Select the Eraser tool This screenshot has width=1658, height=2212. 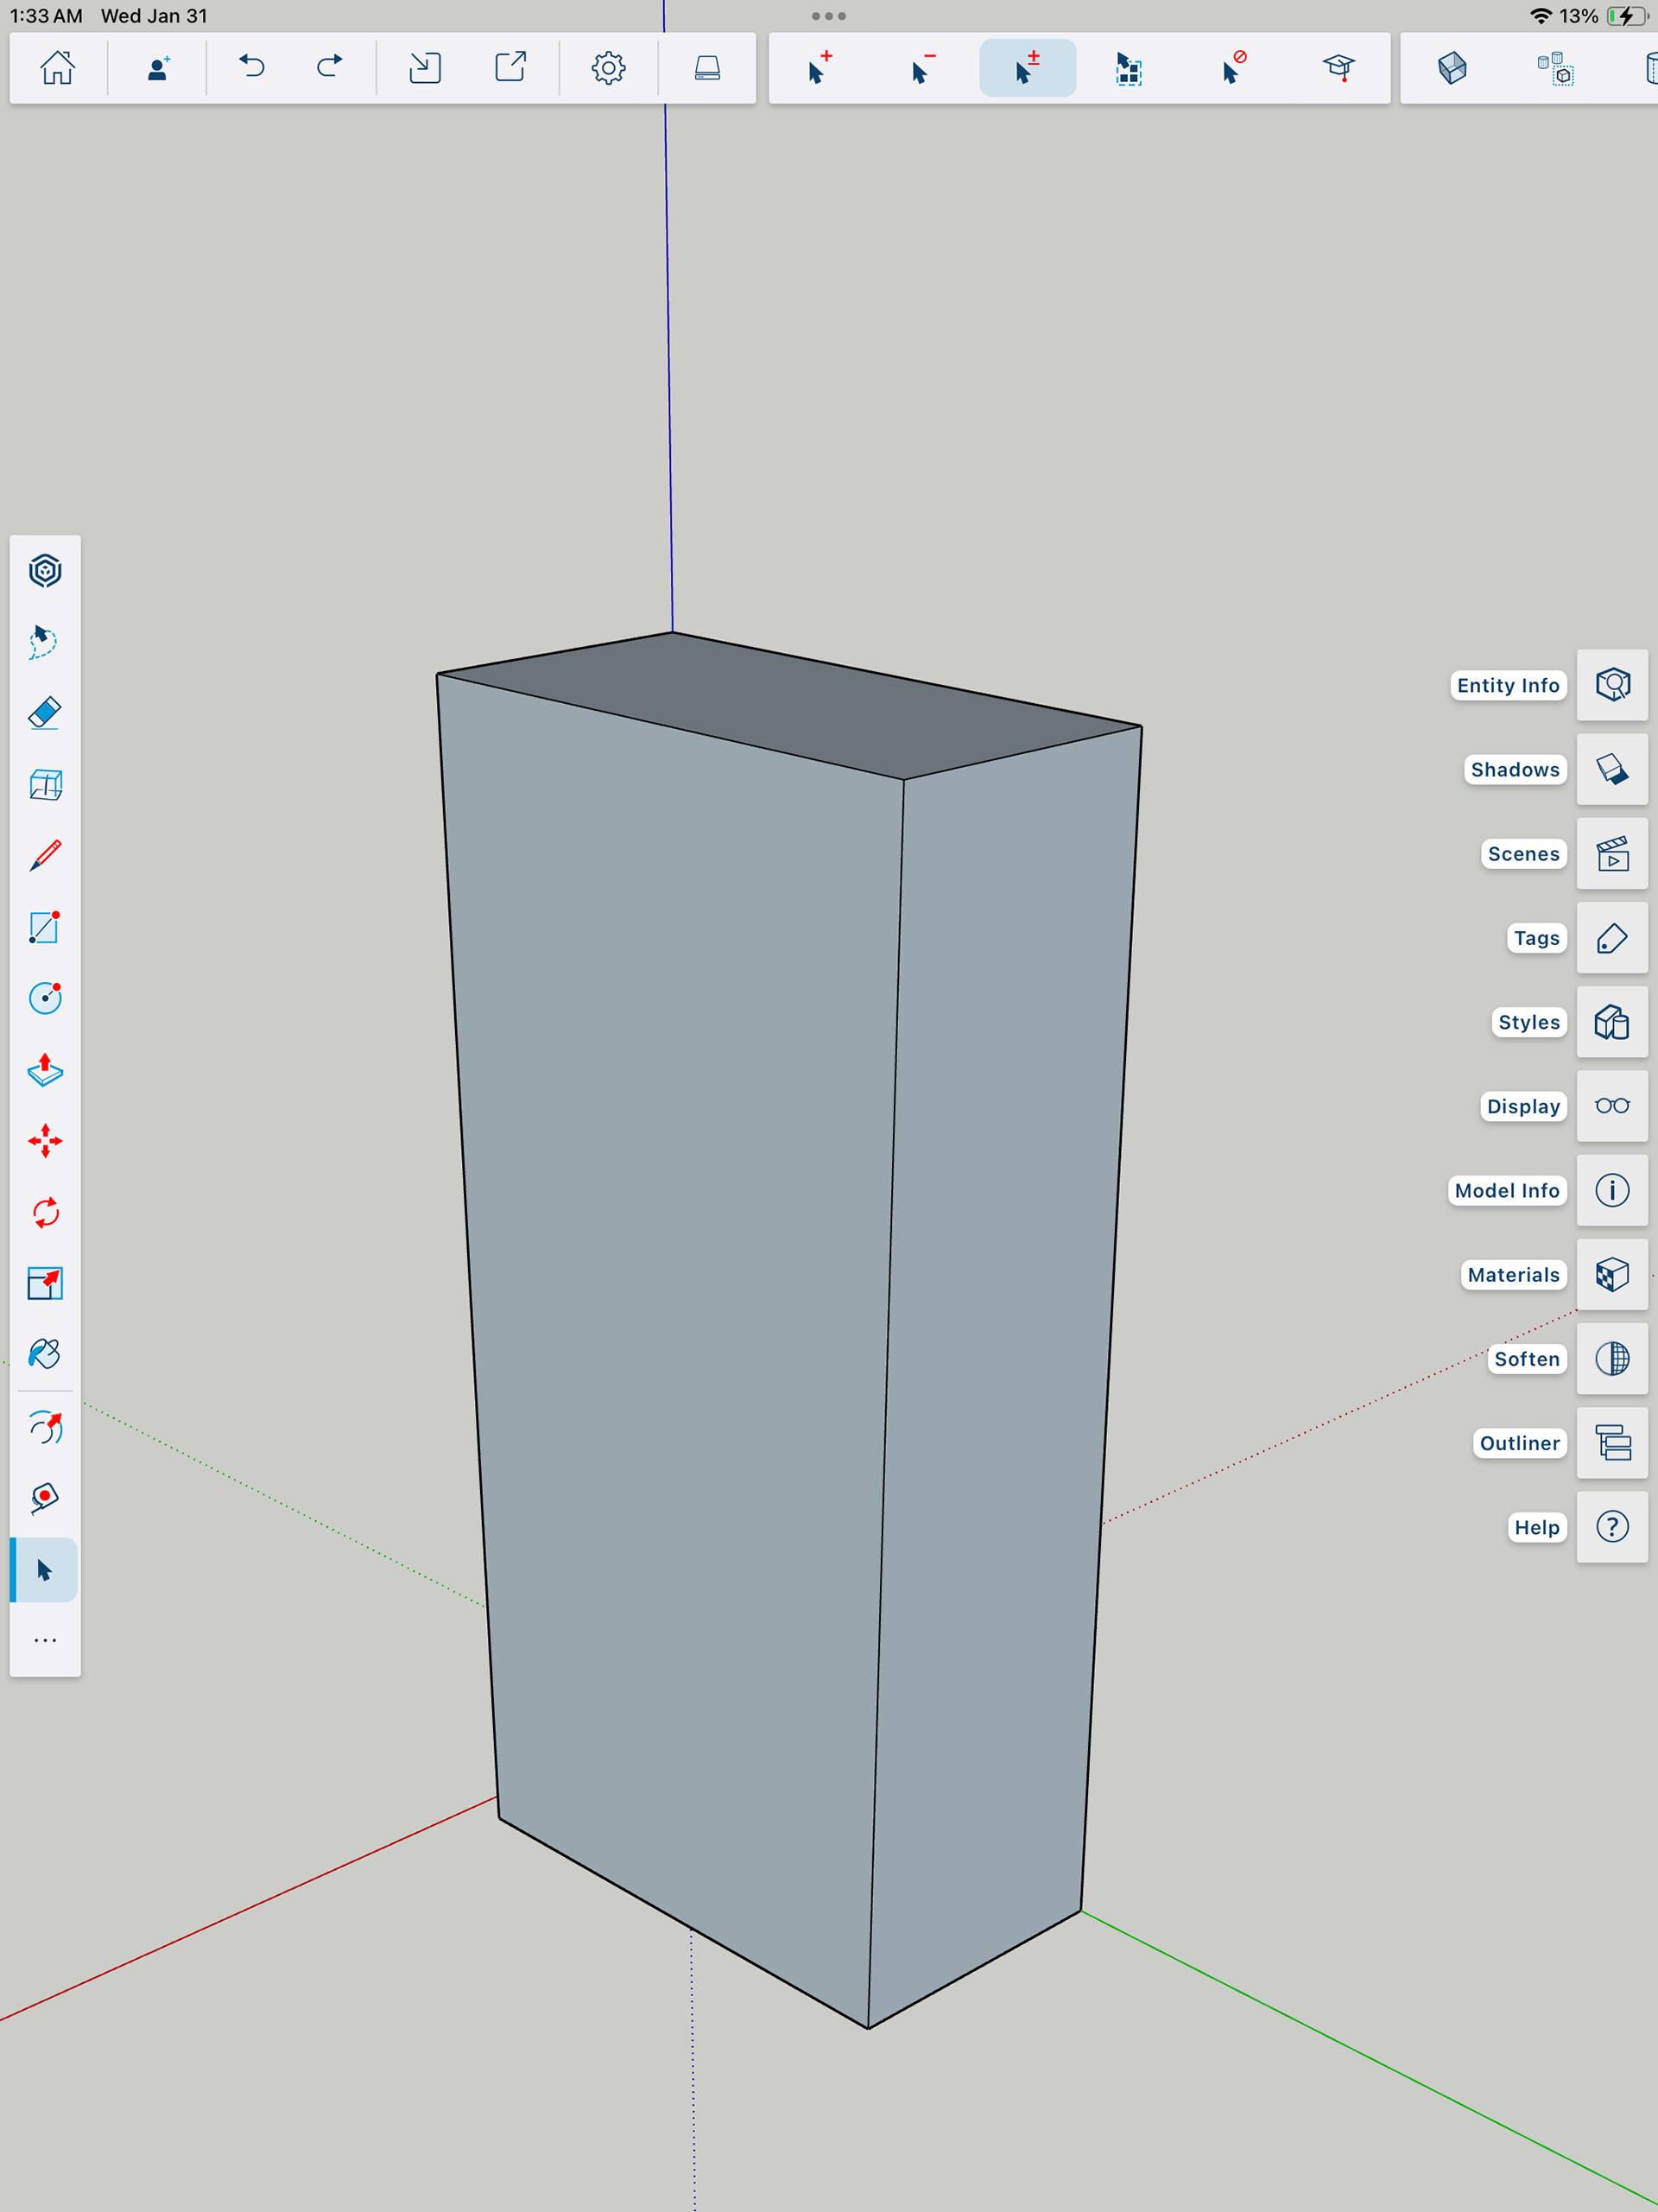point(45,714)
